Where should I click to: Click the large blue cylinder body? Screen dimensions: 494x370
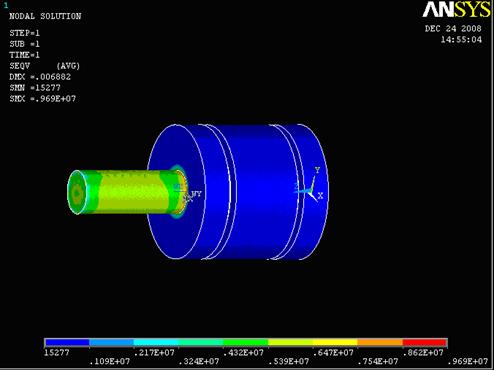(253, 192)
